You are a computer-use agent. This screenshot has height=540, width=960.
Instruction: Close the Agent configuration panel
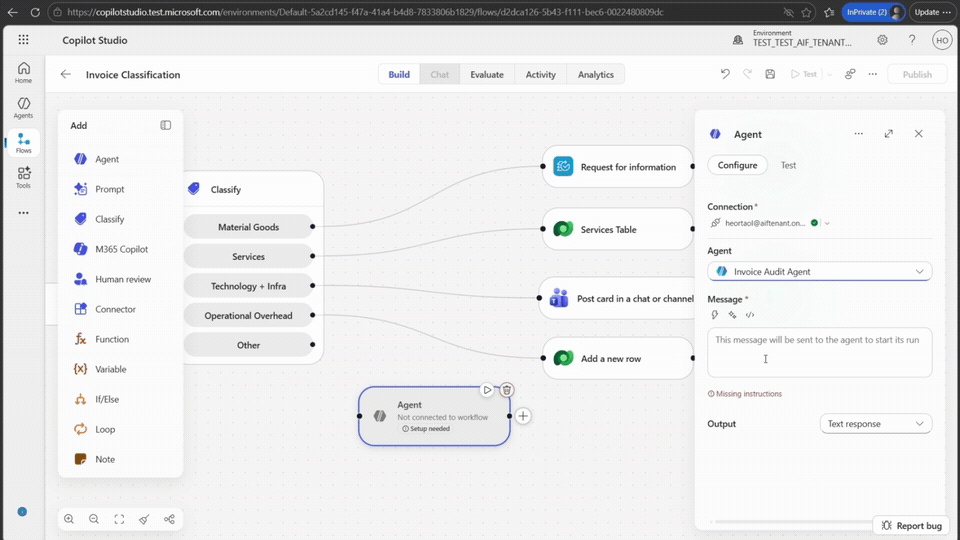pos(918,133)
